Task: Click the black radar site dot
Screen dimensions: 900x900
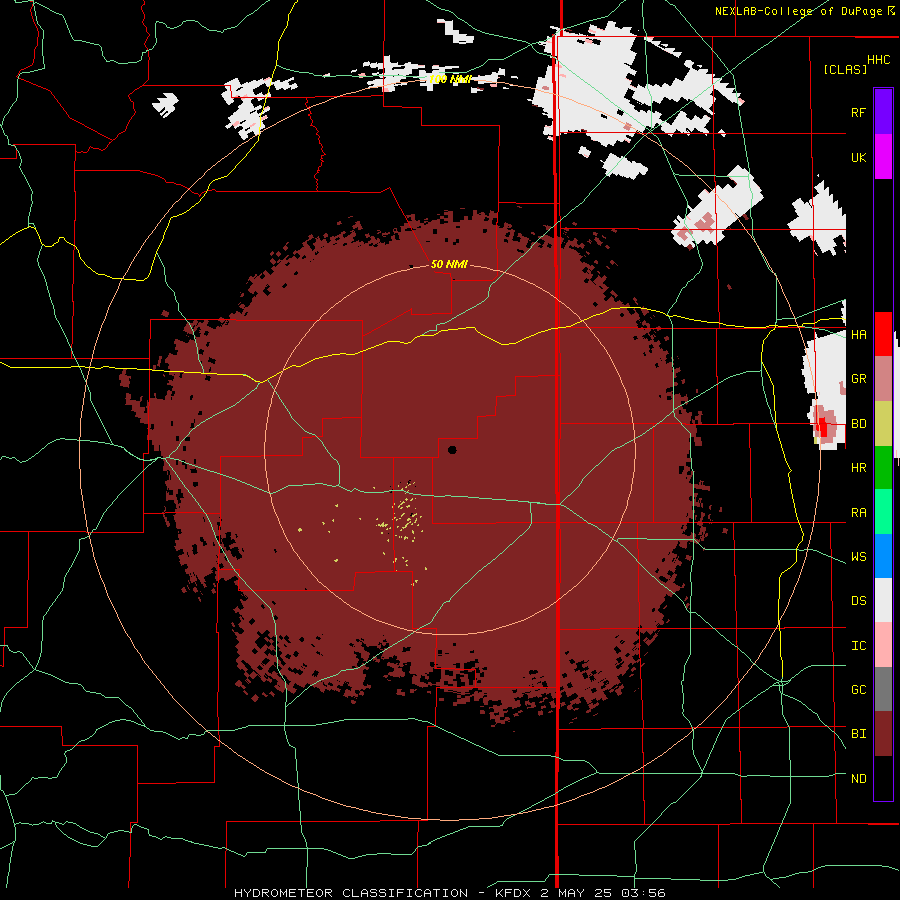Action: [452, 450]
